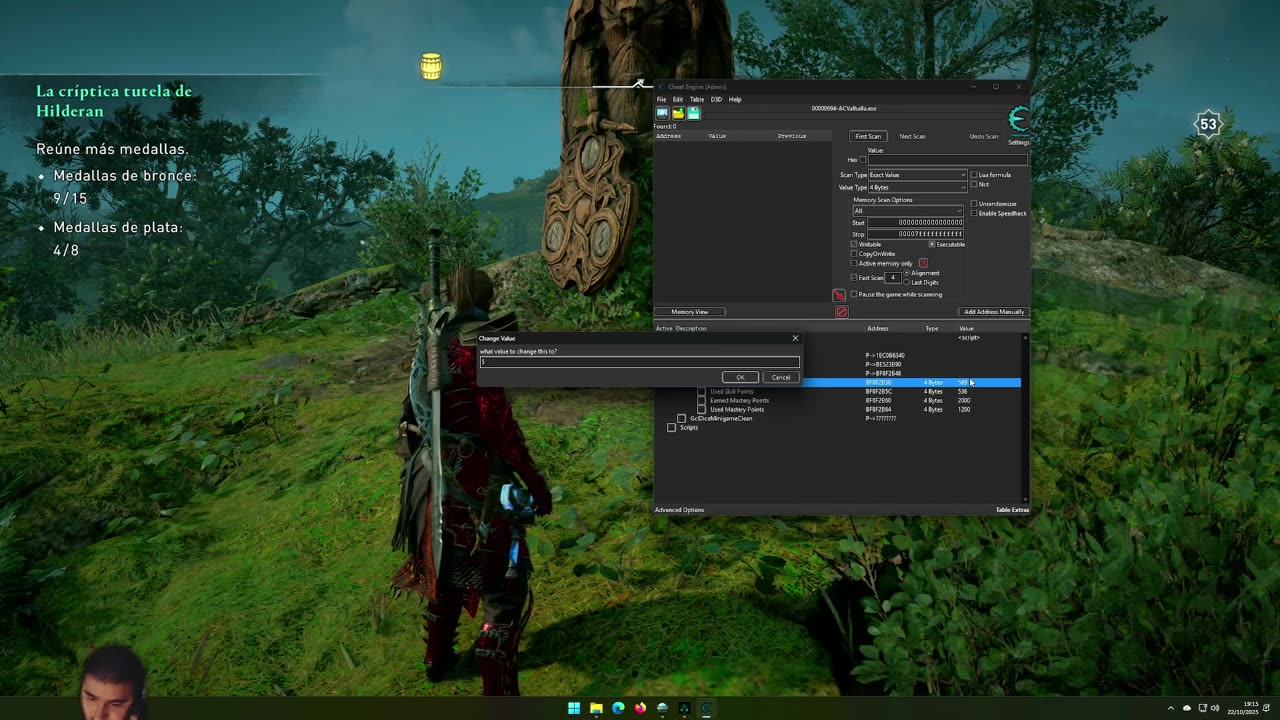The width and height of the screenshot is (1280, 720).
Task: Click the Start address field
Action: [917, 223]
